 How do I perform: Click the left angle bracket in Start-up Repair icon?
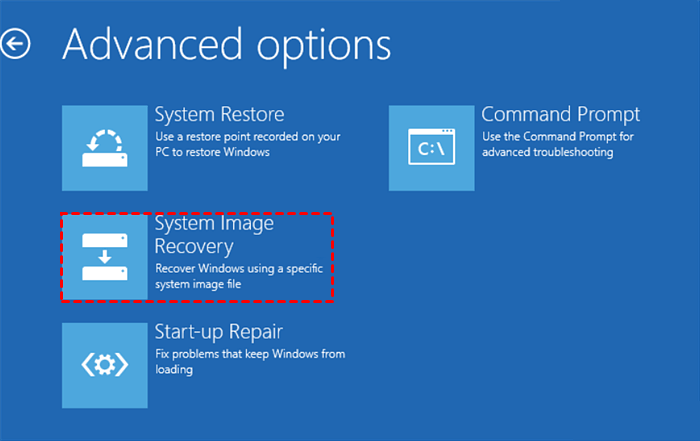[84, 365]
